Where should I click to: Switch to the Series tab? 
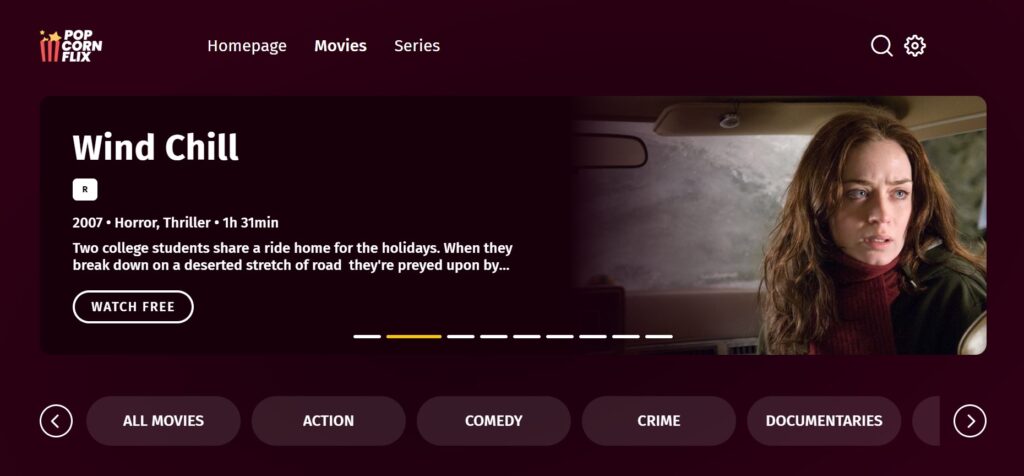point(417,46)
